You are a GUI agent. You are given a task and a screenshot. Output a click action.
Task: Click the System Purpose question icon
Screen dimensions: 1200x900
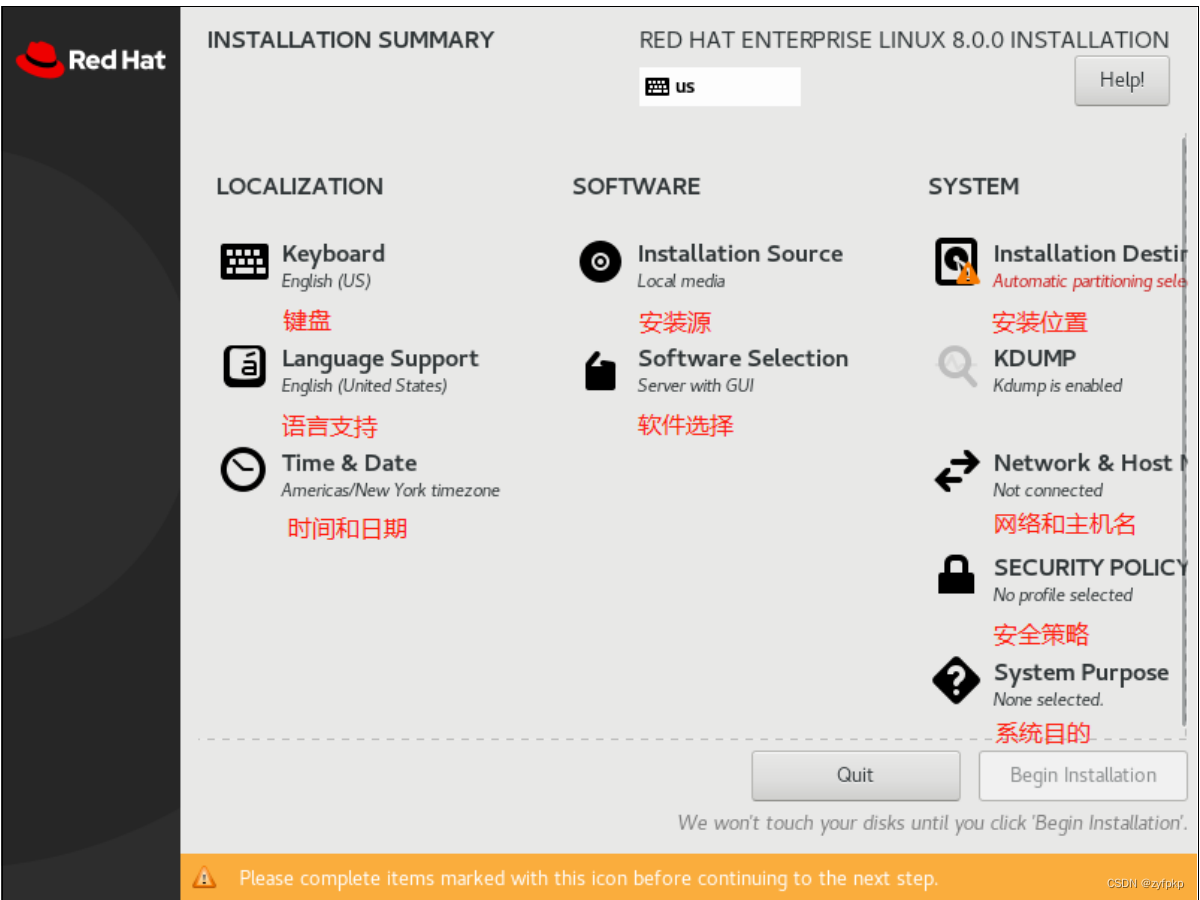point(956,680)
